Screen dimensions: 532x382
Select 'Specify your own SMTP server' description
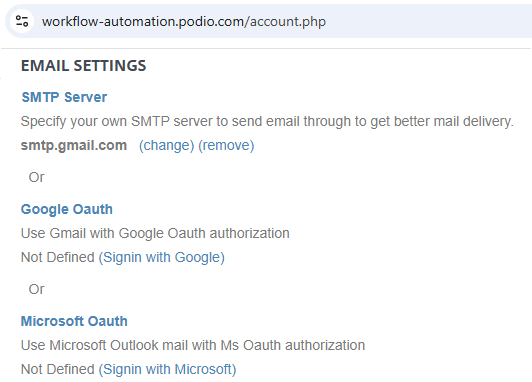pyautogui.click(x=267, y=121)
